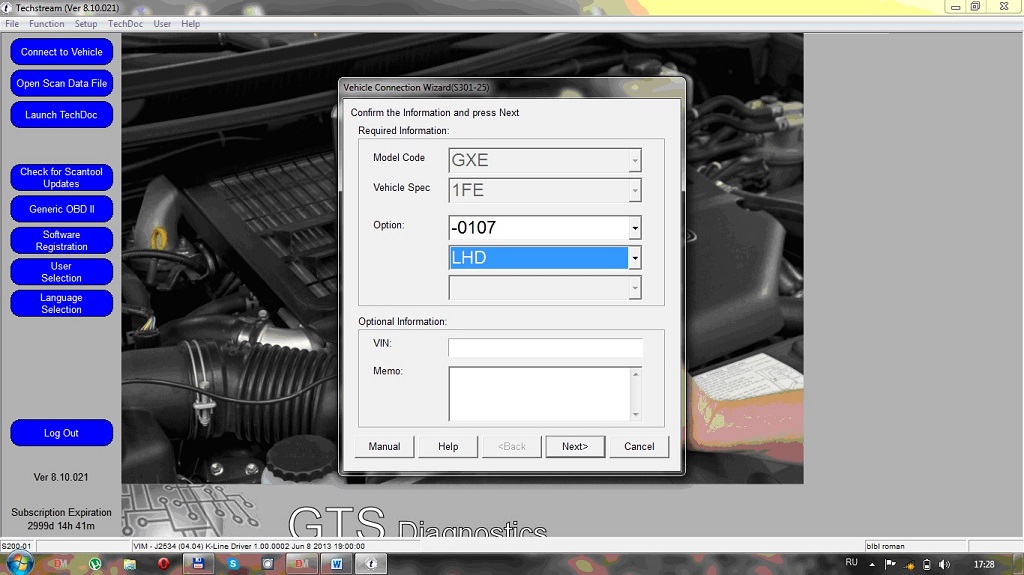Screen dimensions: 1024x575
Task: Open the Help menu
Action: pos(191,24)
